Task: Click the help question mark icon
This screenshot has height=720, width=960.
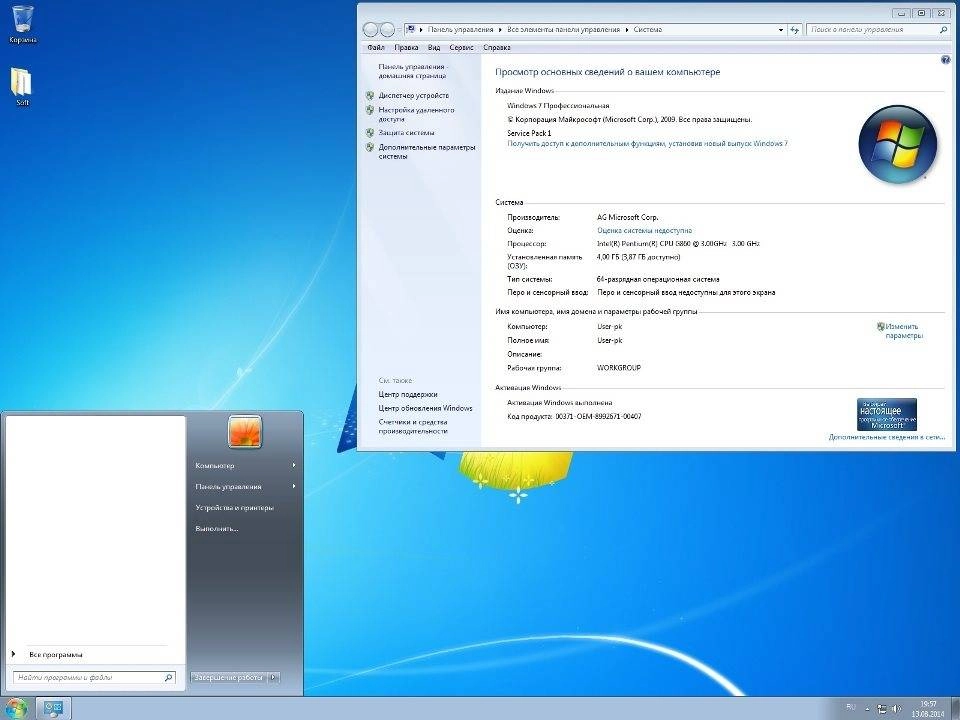Action: coord(945,60)
